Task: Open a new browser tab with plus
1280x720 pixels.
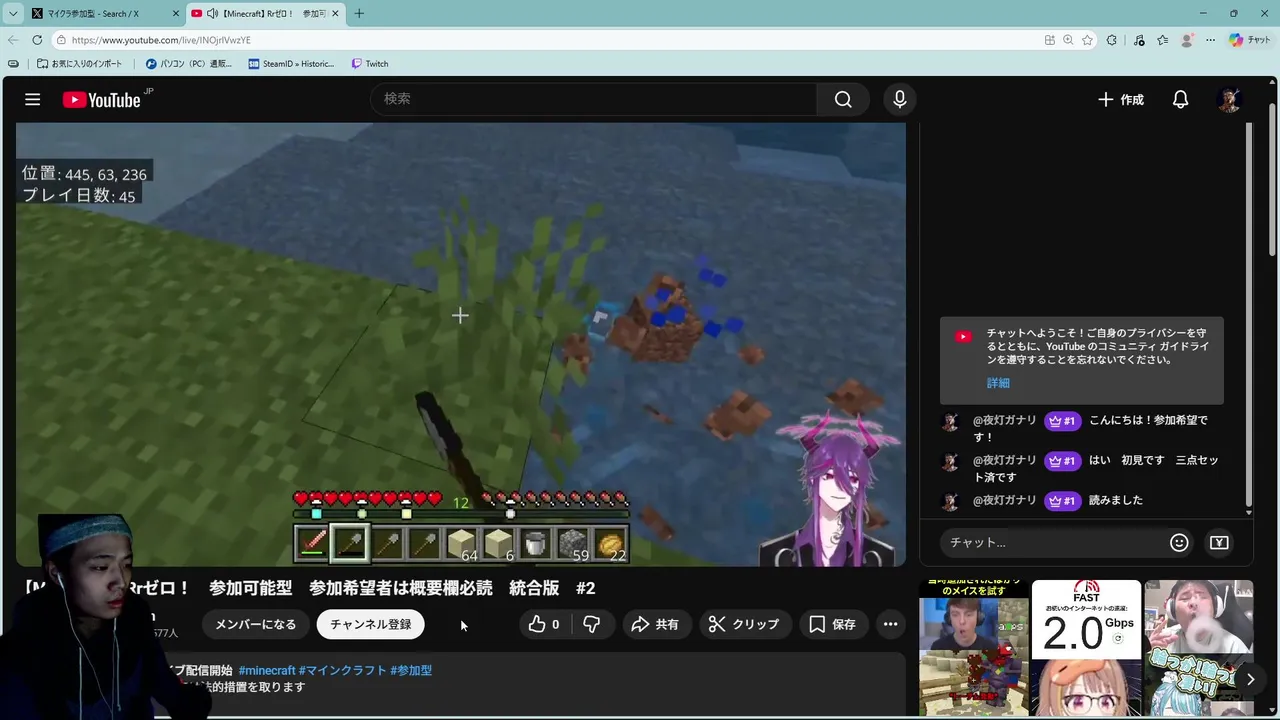Action: (359, 14)
